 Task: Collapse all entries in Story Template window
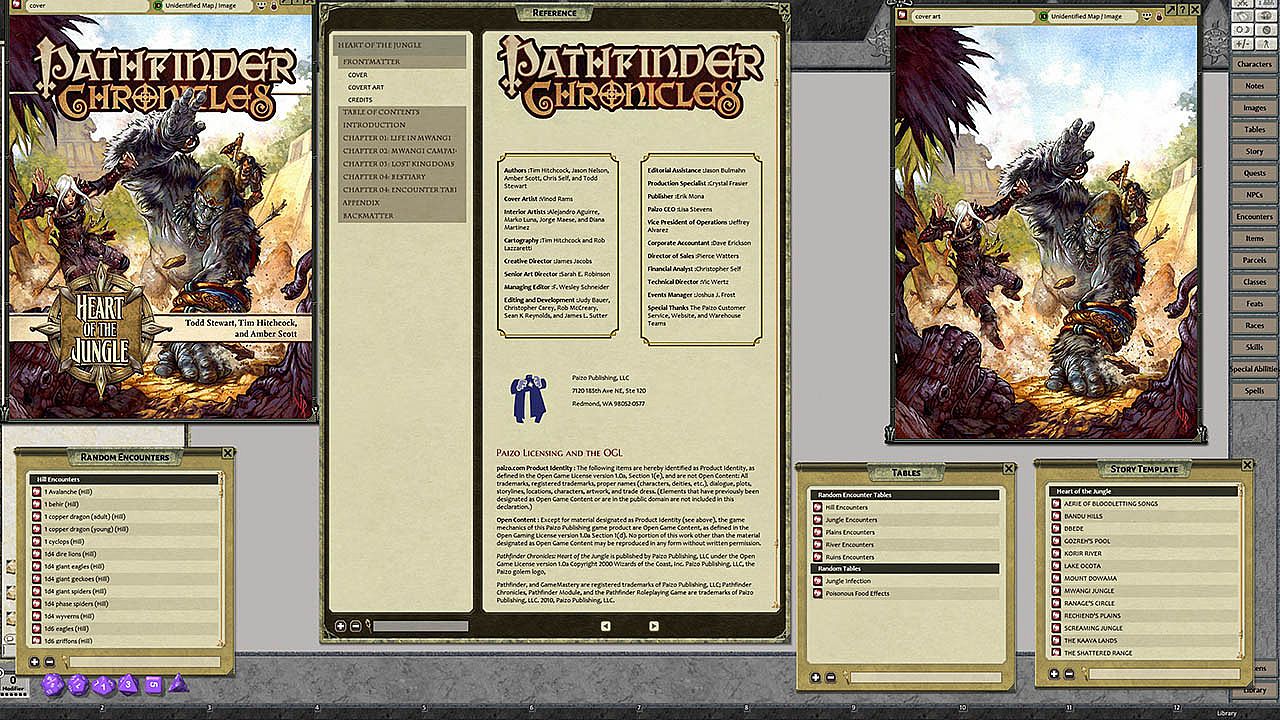(x=1068, y=674)
